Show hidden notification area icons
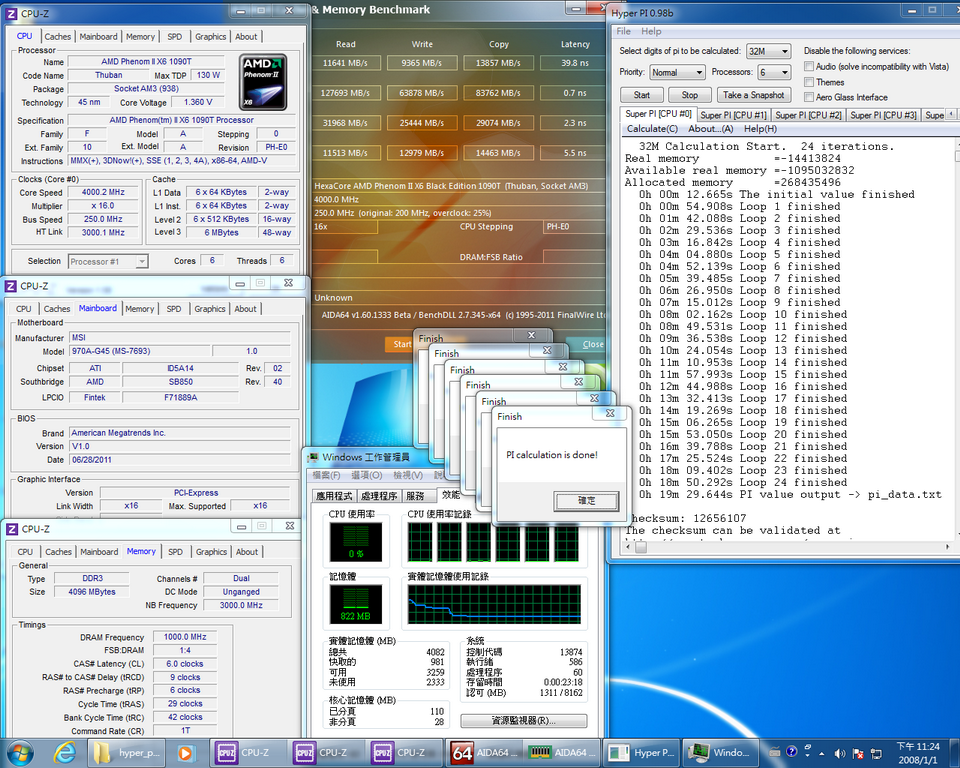Image resolution: width=960 pixels, height=768 pixels. click(x=821, y=753)
